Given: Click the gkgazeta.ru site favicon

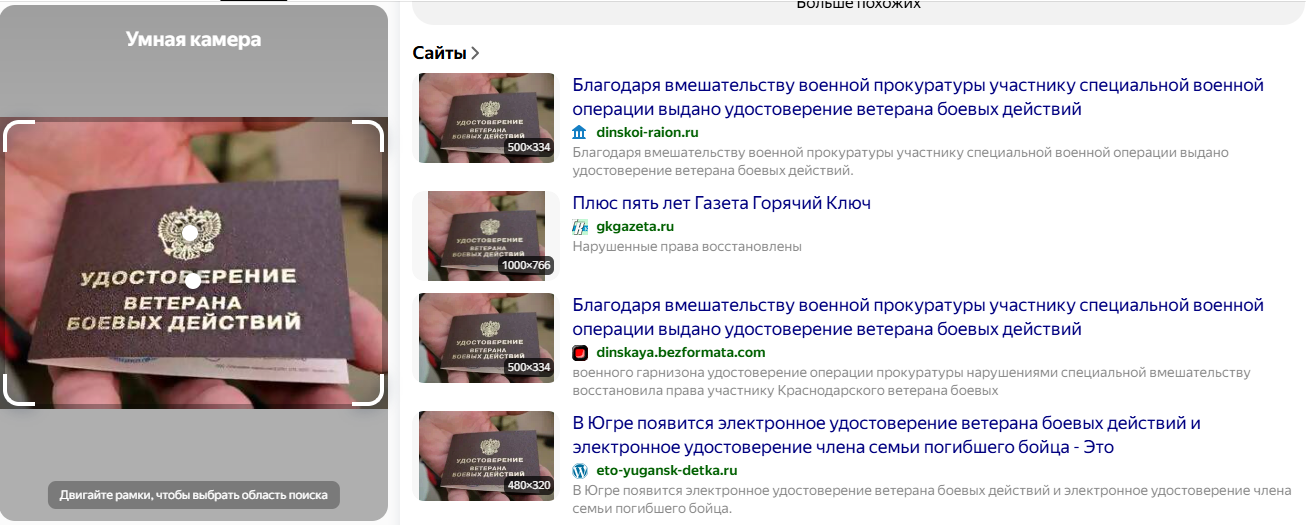Looking at the screenshot, I should 580,227.
